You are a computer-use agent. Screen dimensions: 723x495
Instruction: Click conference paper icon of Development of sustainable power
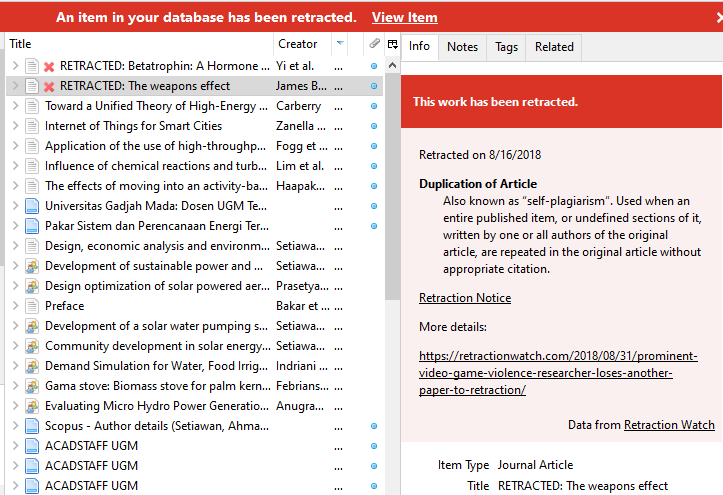tap(32, 266)
